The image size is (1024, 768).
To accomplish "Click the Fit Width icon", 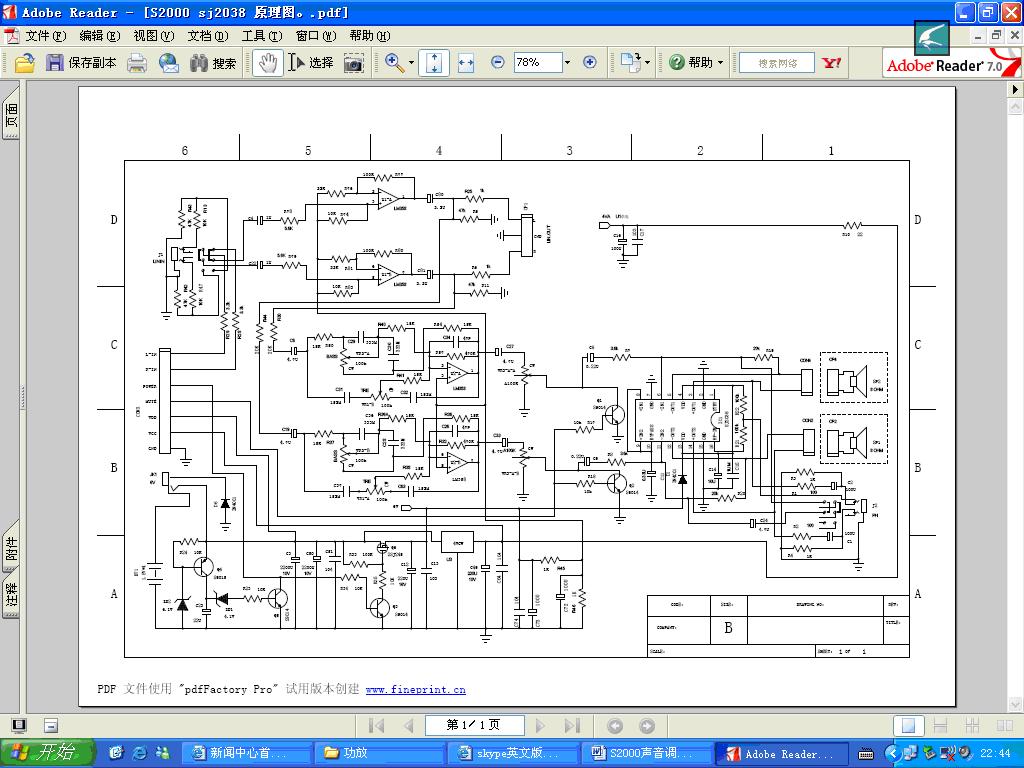I will coord(465,63).
